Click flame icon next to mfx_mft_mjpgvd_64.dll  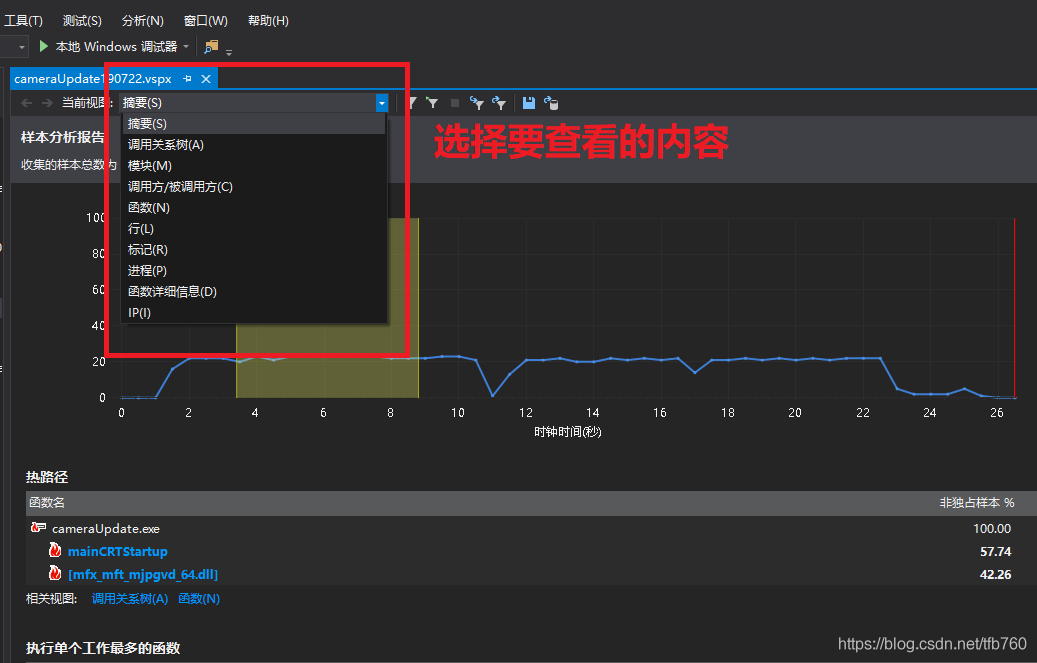pos(55,573)
